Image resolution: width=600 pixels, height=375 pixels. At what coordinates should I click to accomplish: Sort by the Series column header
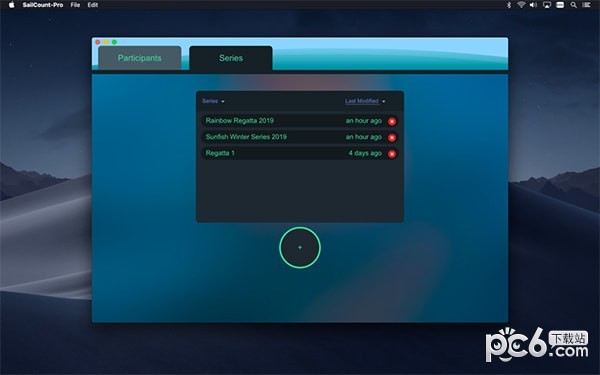(x=213, y=101)
